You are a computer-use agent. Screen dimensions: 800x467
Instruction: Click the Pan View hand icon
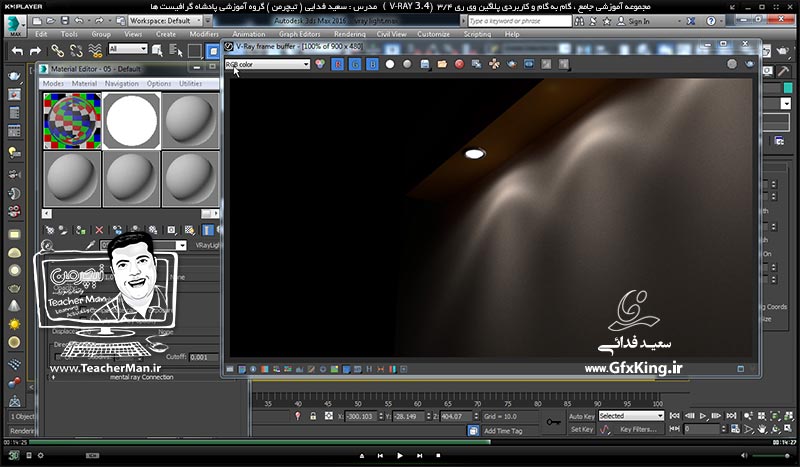[x=762, y=429]
